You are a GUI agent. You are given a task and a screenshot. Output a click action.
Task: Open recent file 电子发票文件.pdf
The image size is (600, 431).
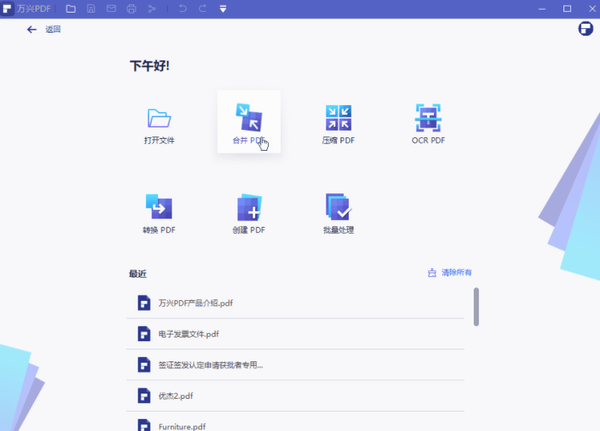point(295,334)
